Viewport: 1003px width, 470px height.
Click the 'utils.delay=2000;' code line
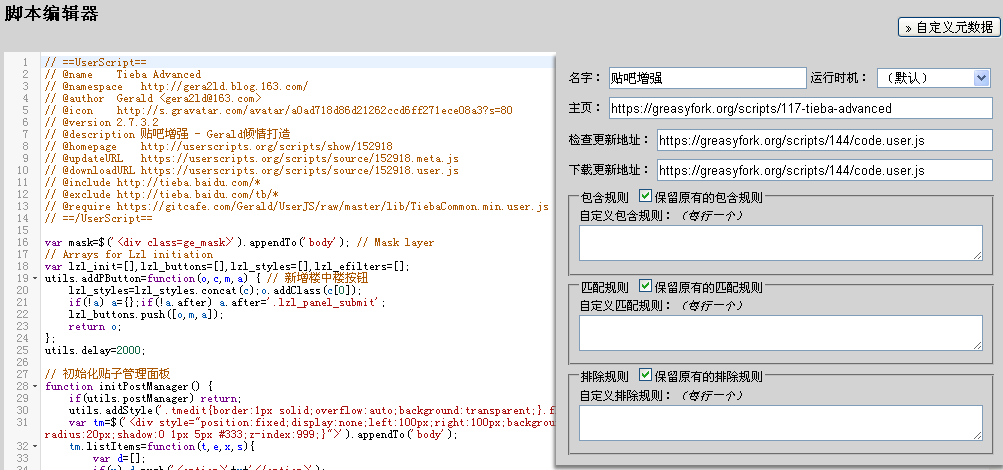[x=95, y=350]
